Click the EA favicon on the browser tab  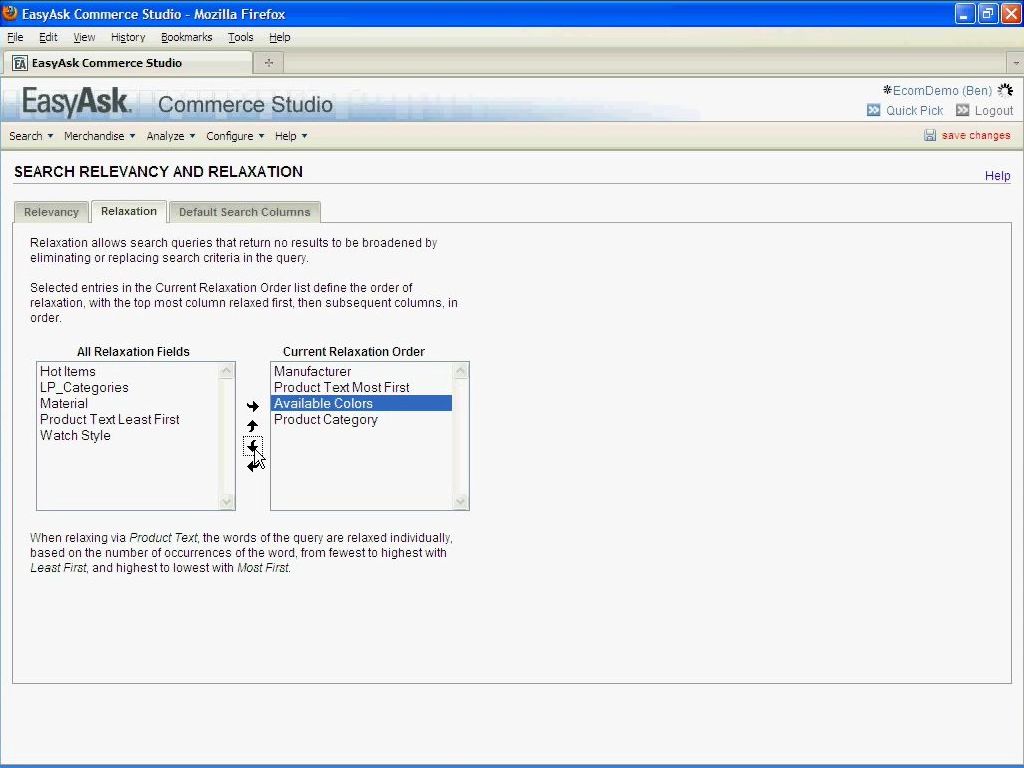[x=20, y=63]
